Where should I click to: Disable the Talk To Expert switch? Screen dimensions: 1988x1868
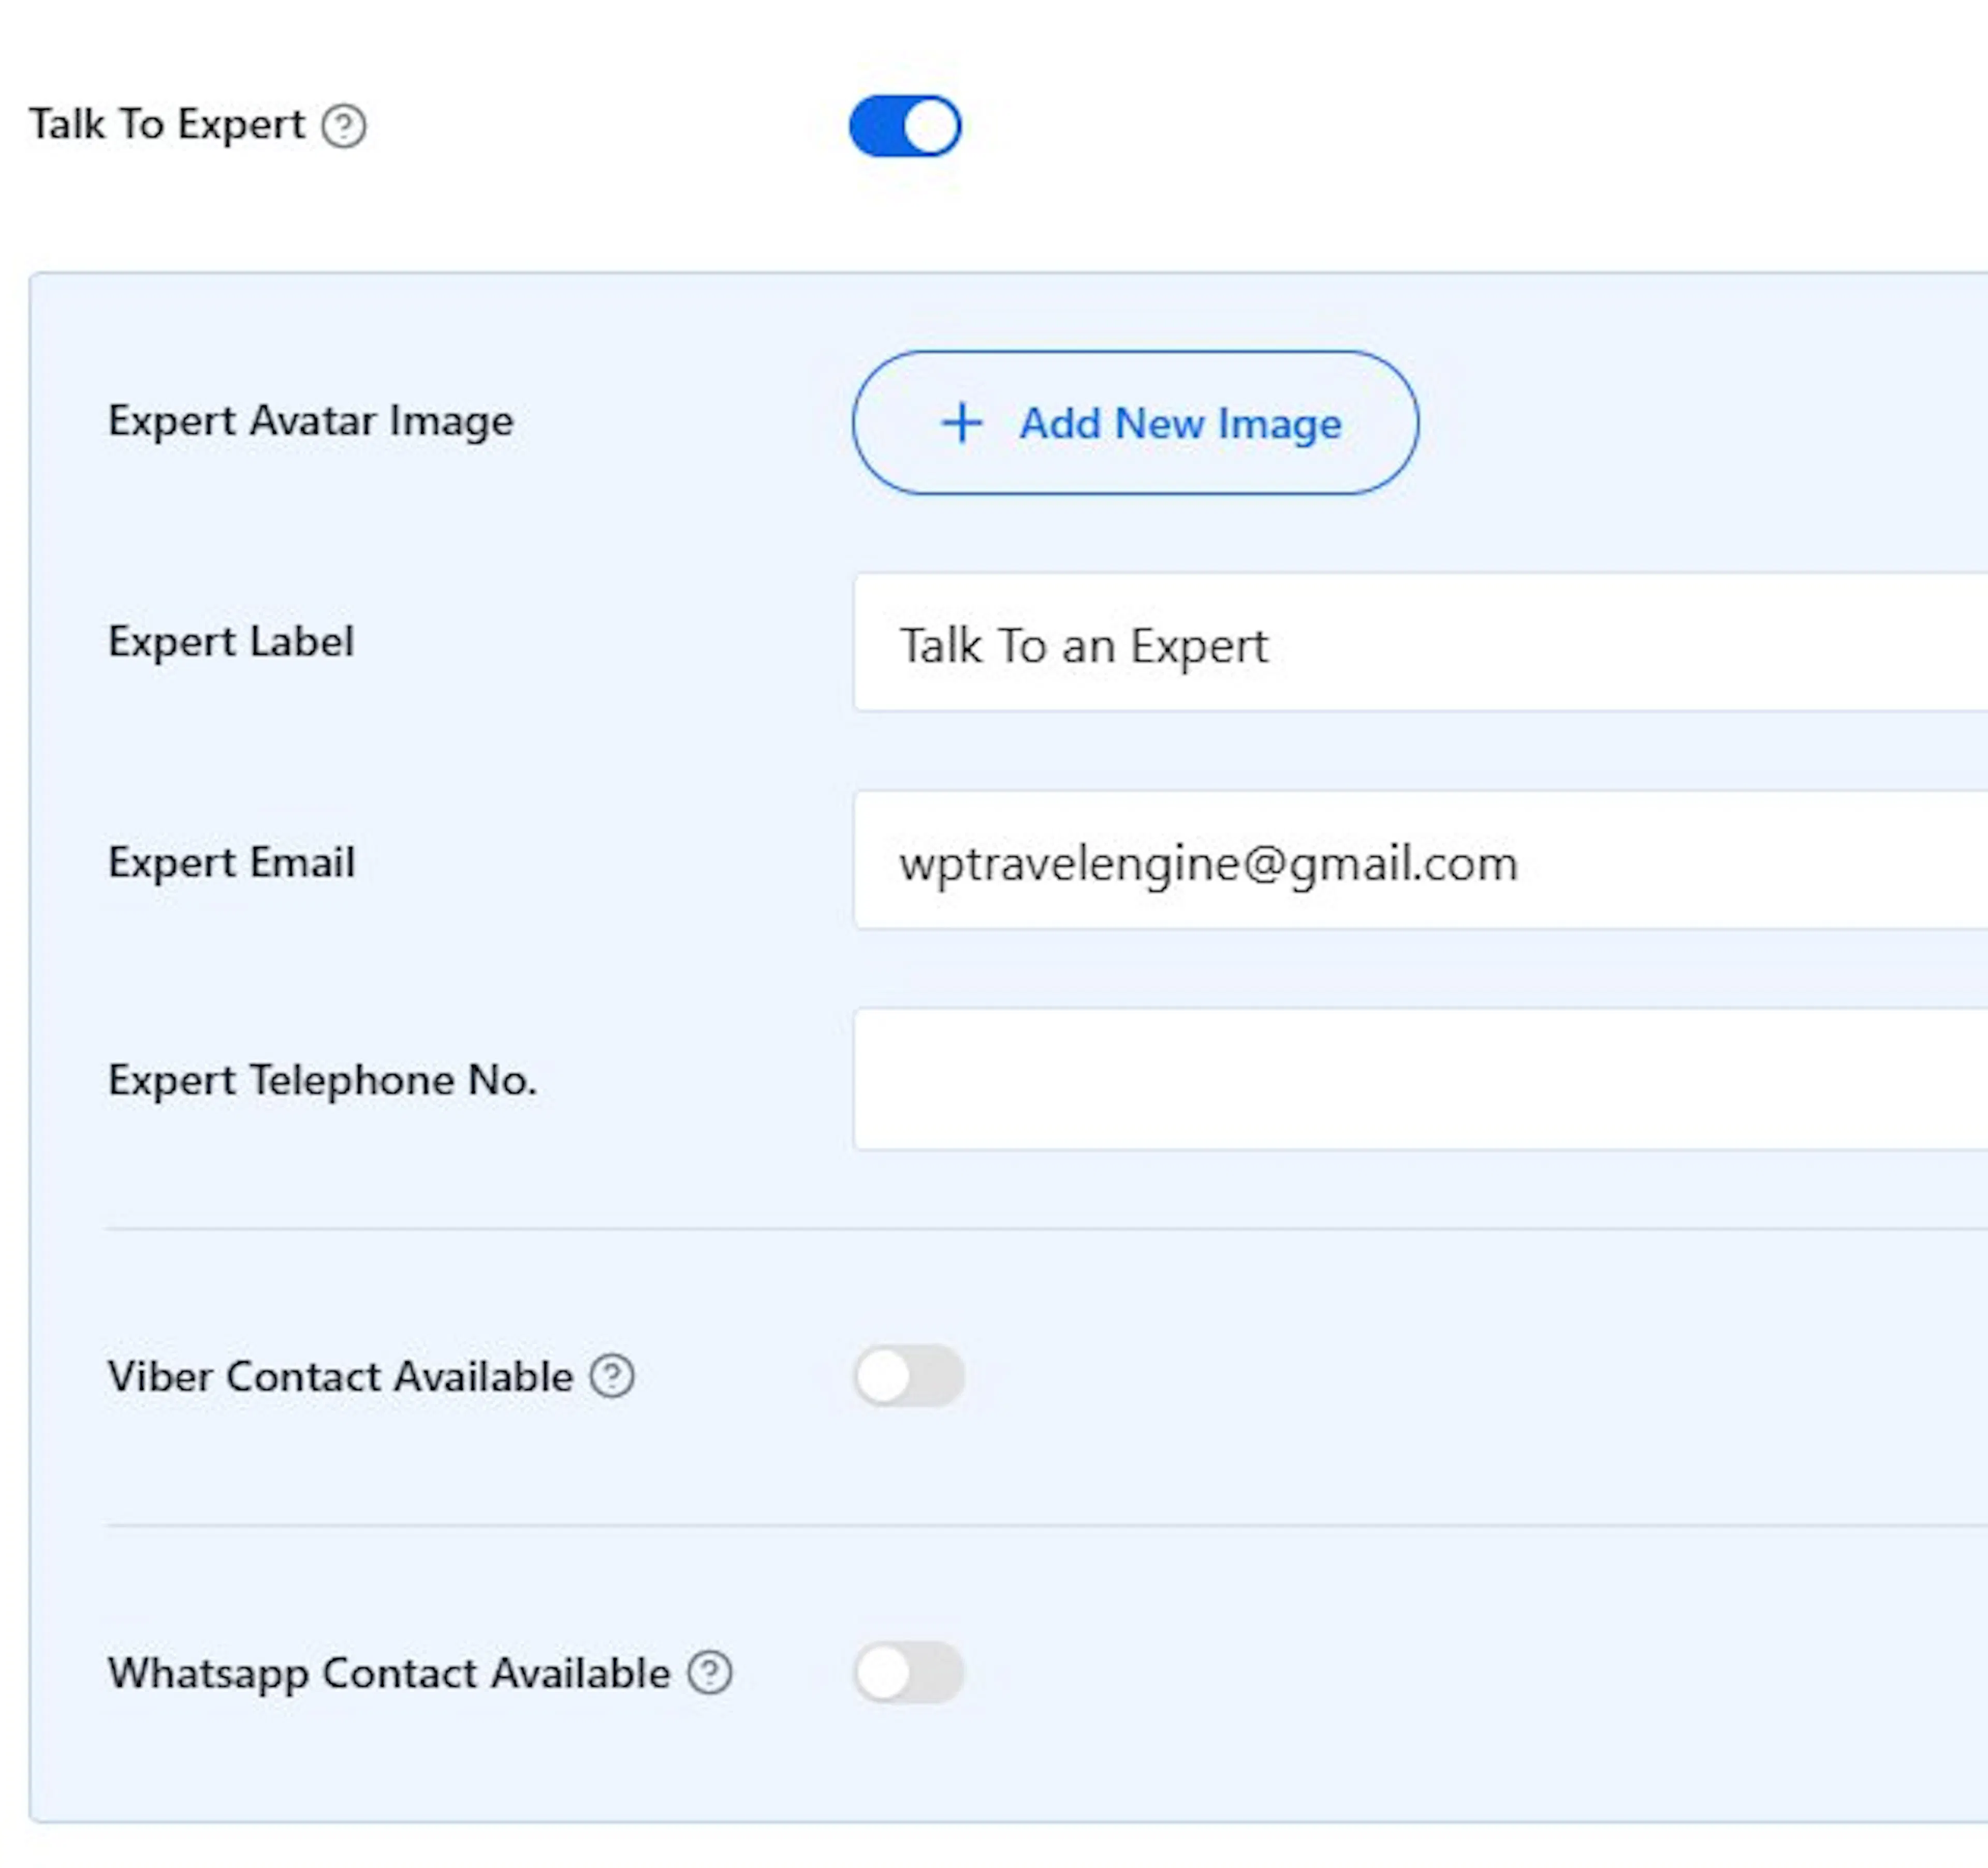(905, 126)
